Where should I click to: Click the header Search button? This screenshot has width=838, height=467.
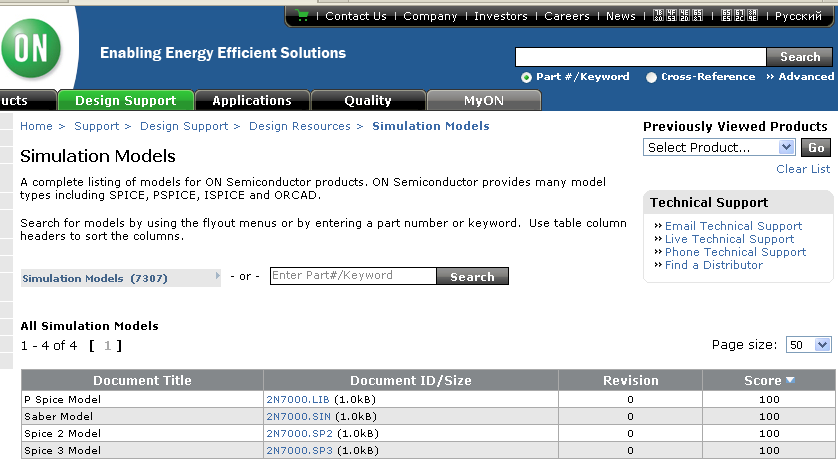[x=800, y=57]
